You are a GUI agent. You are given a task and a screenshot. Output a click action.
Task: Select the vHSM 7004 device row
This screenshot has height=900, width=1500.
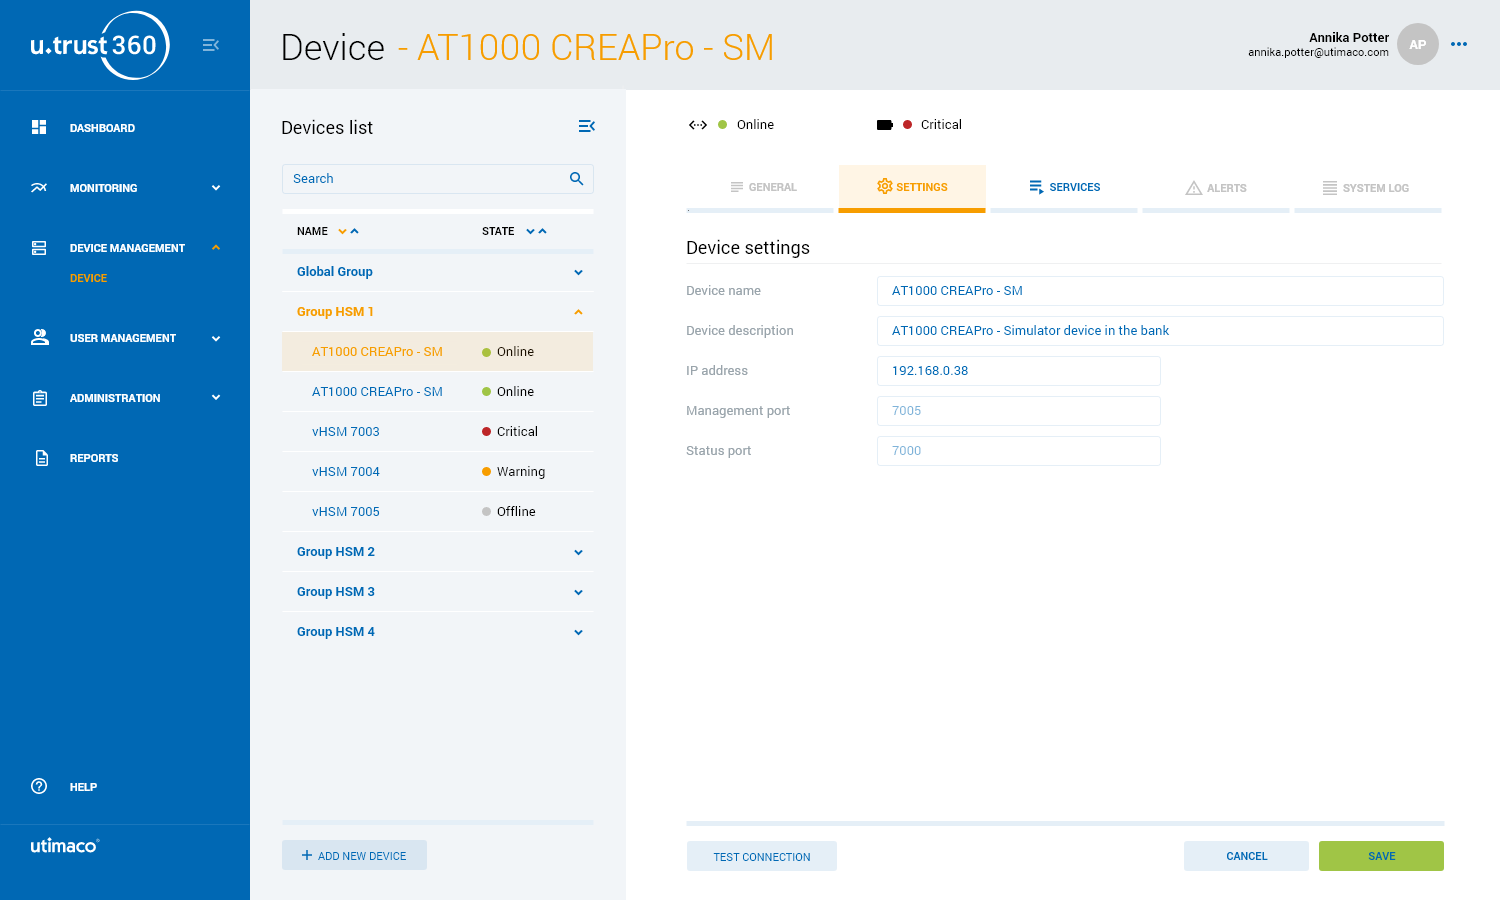tap(437, 472)
